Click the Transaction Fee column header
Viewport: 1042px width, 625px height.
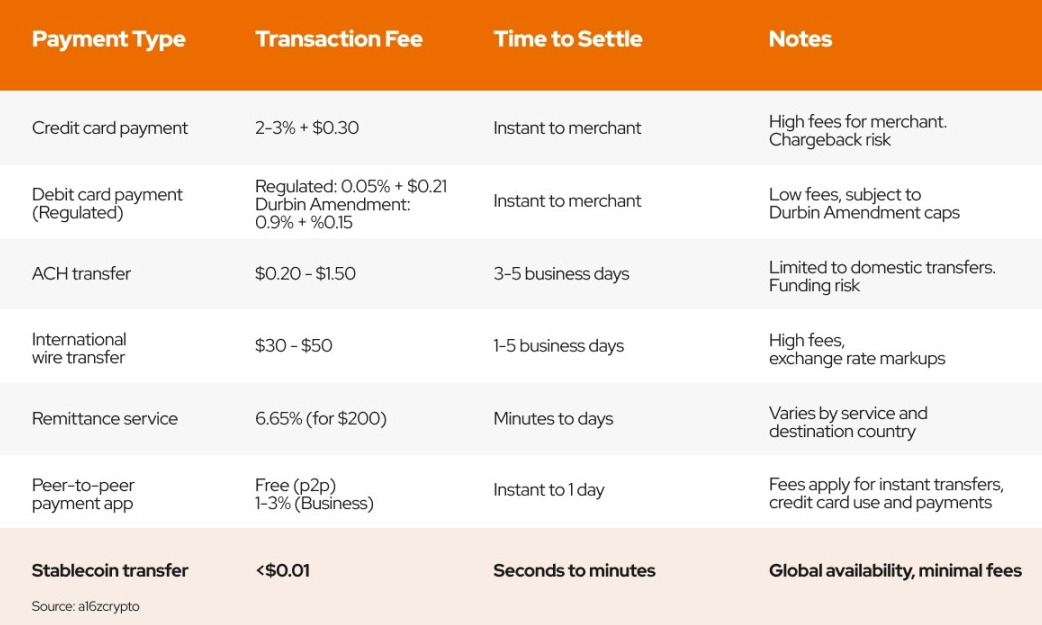(338, 40)
